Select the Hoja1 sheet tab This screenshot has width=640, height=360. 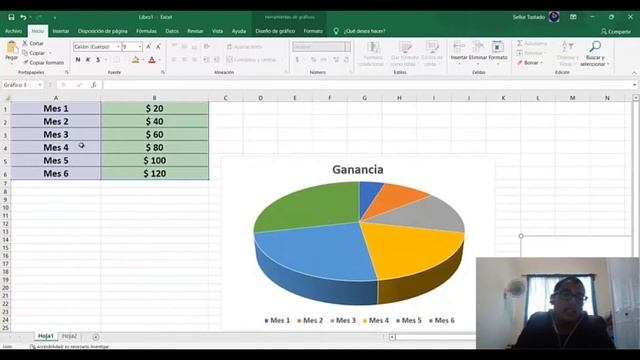46,336
